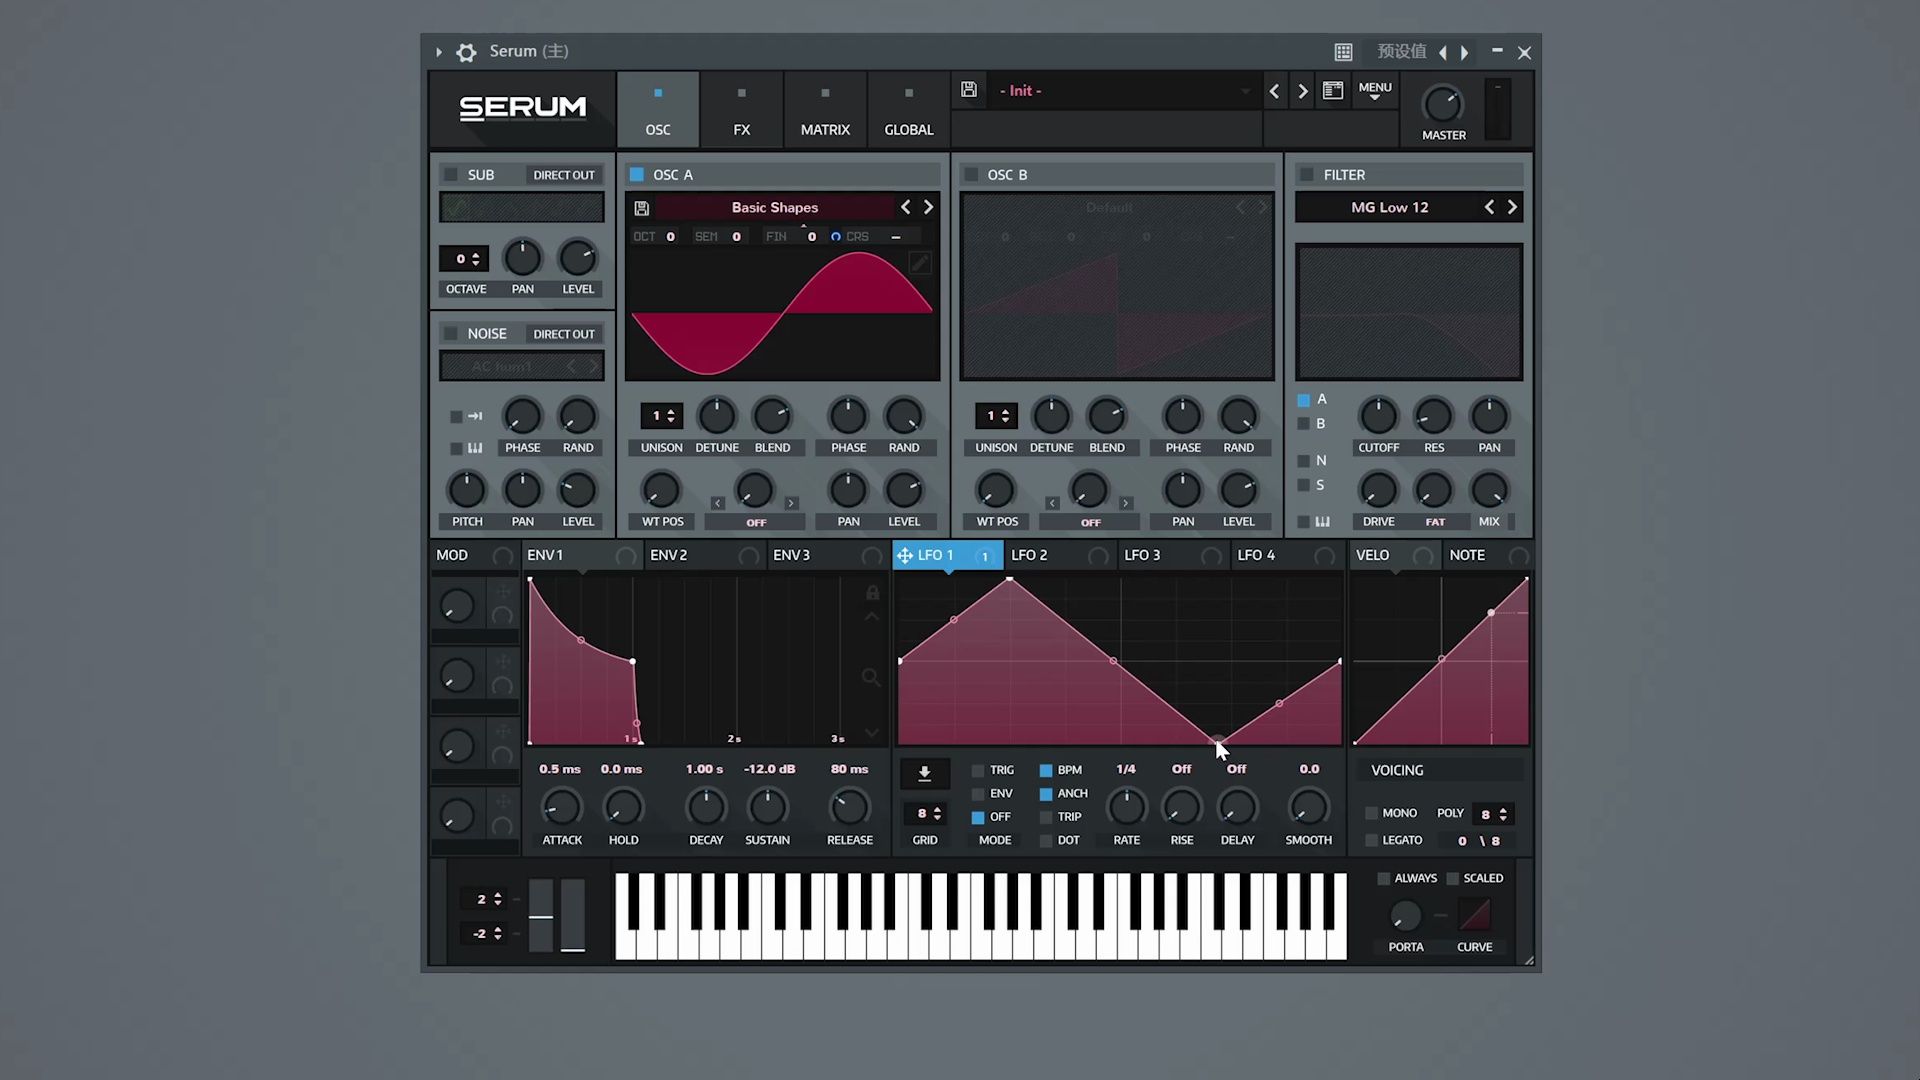Switch to the GLOBAL tab
The height and width of the screenshot is (1080, 1920).
(909, 110)
